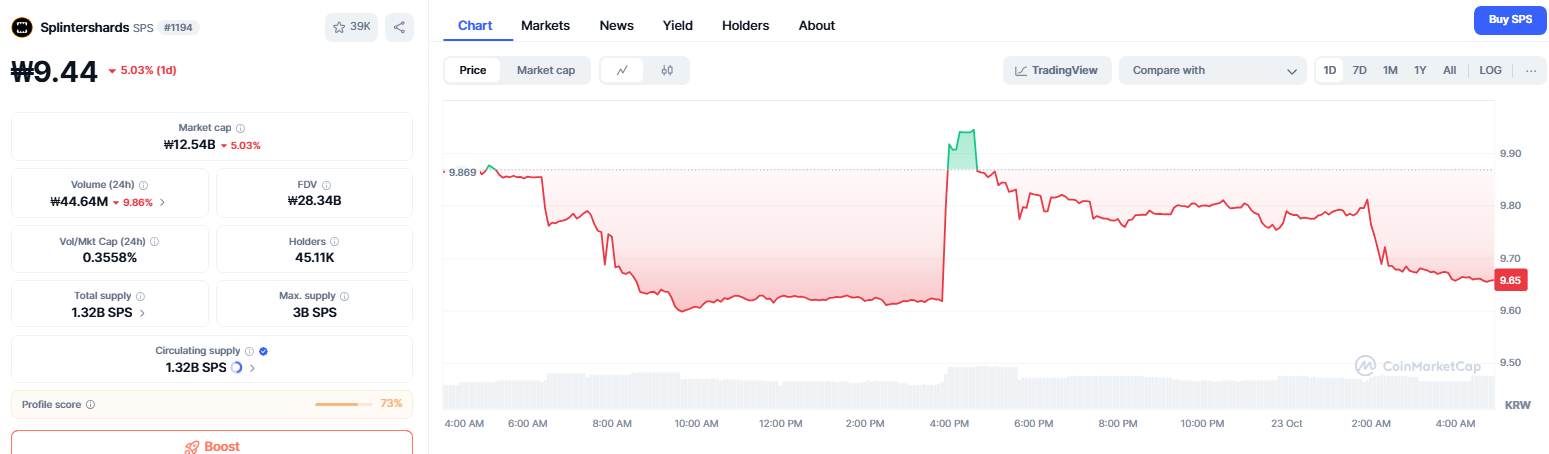Screen dimensions: 1549x454
Task: Open info icon beside Max. supply
Action: point(345,296)
